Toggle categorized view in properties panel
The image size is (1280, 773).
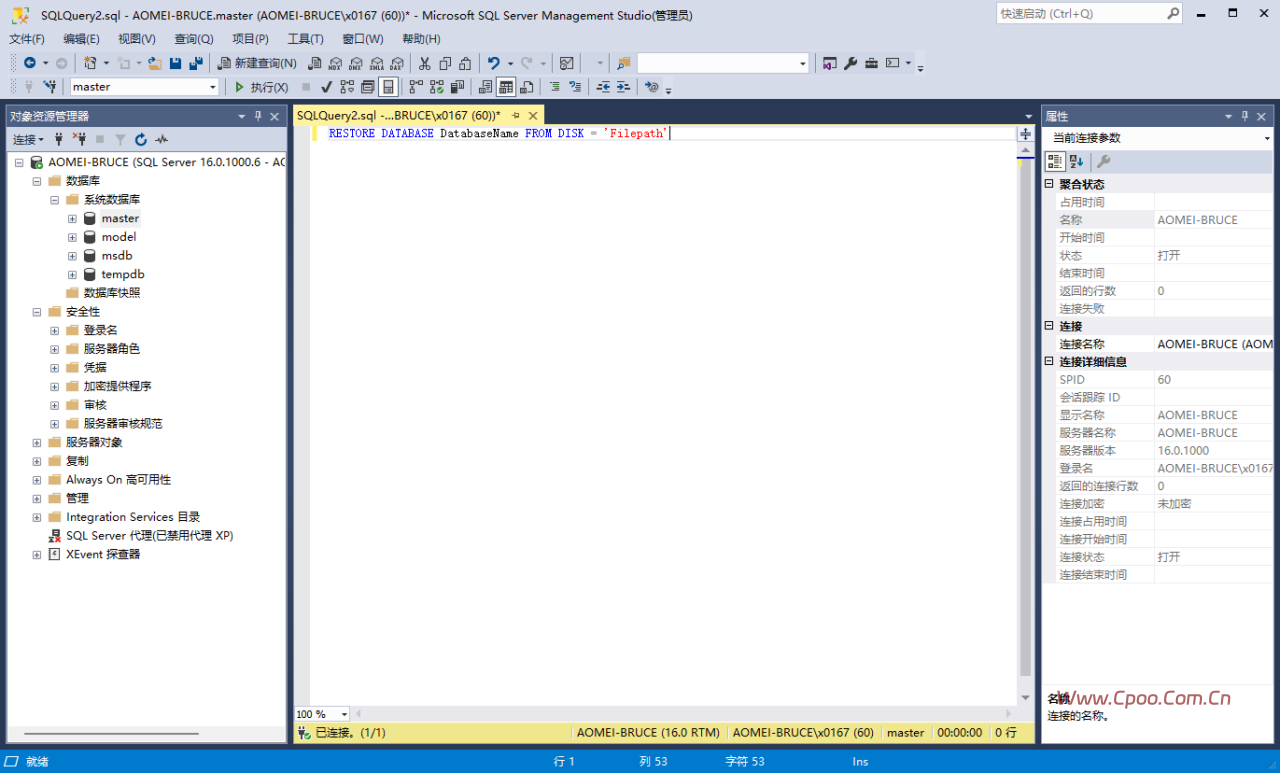pos(1055,162)
